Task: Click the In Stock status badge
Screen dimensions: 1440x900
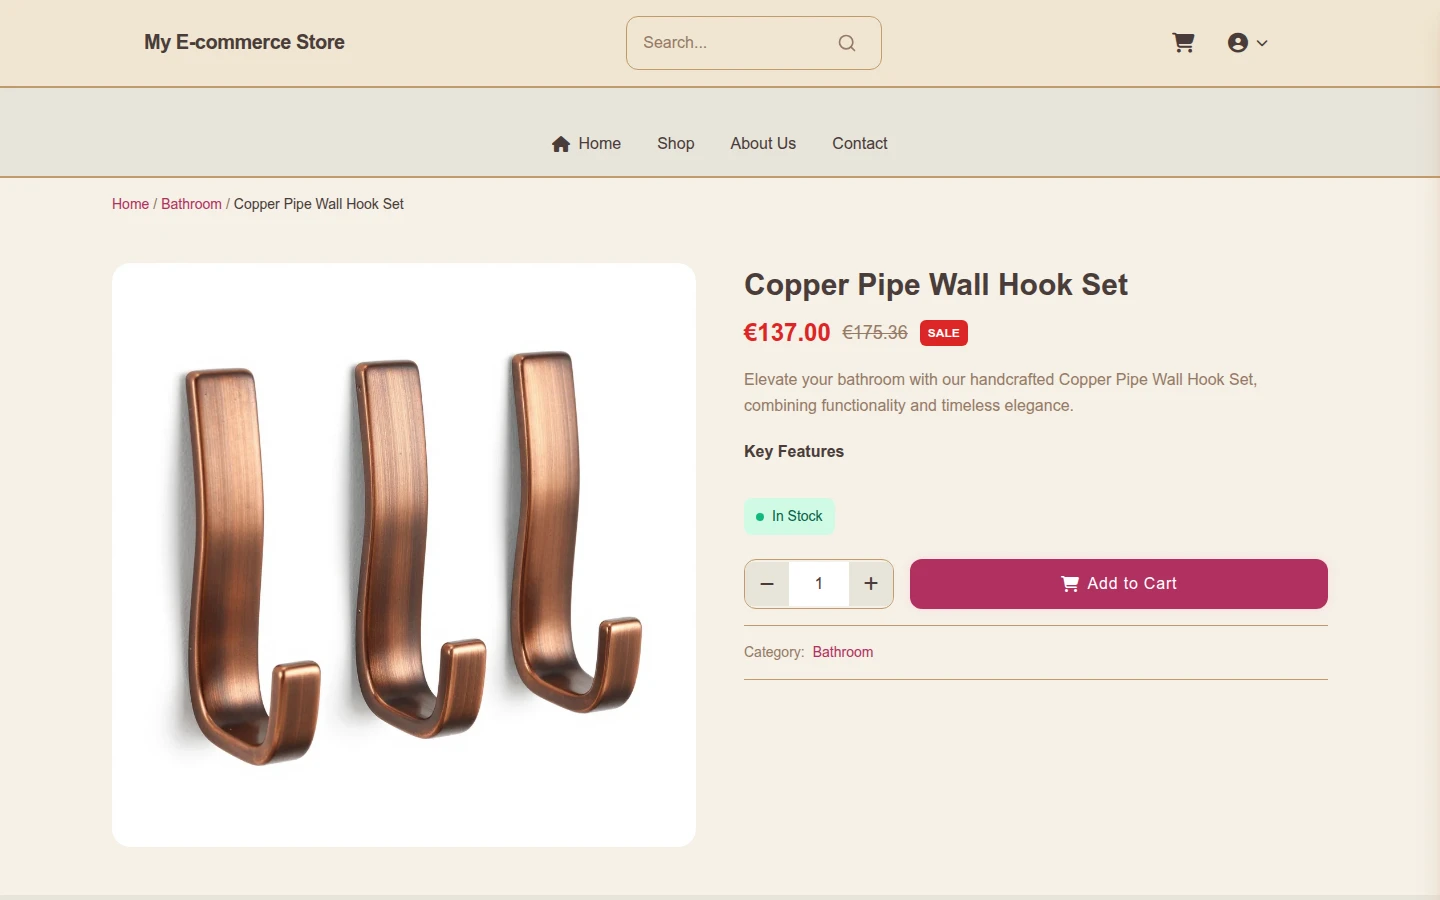Action: 789,516
